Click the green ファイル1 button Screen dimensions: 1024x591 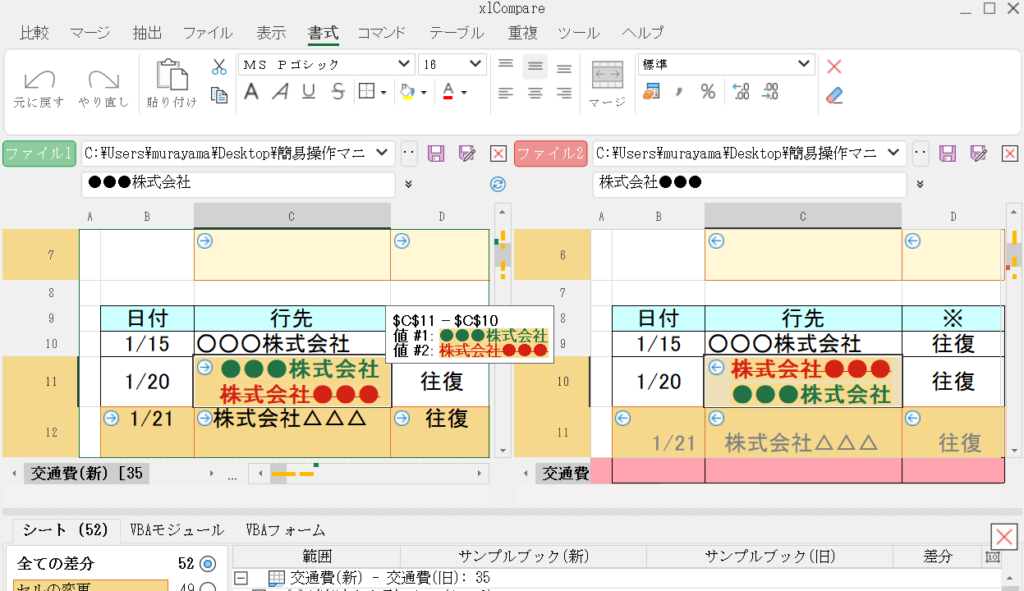pyautogui.click(x=39, y=153)
